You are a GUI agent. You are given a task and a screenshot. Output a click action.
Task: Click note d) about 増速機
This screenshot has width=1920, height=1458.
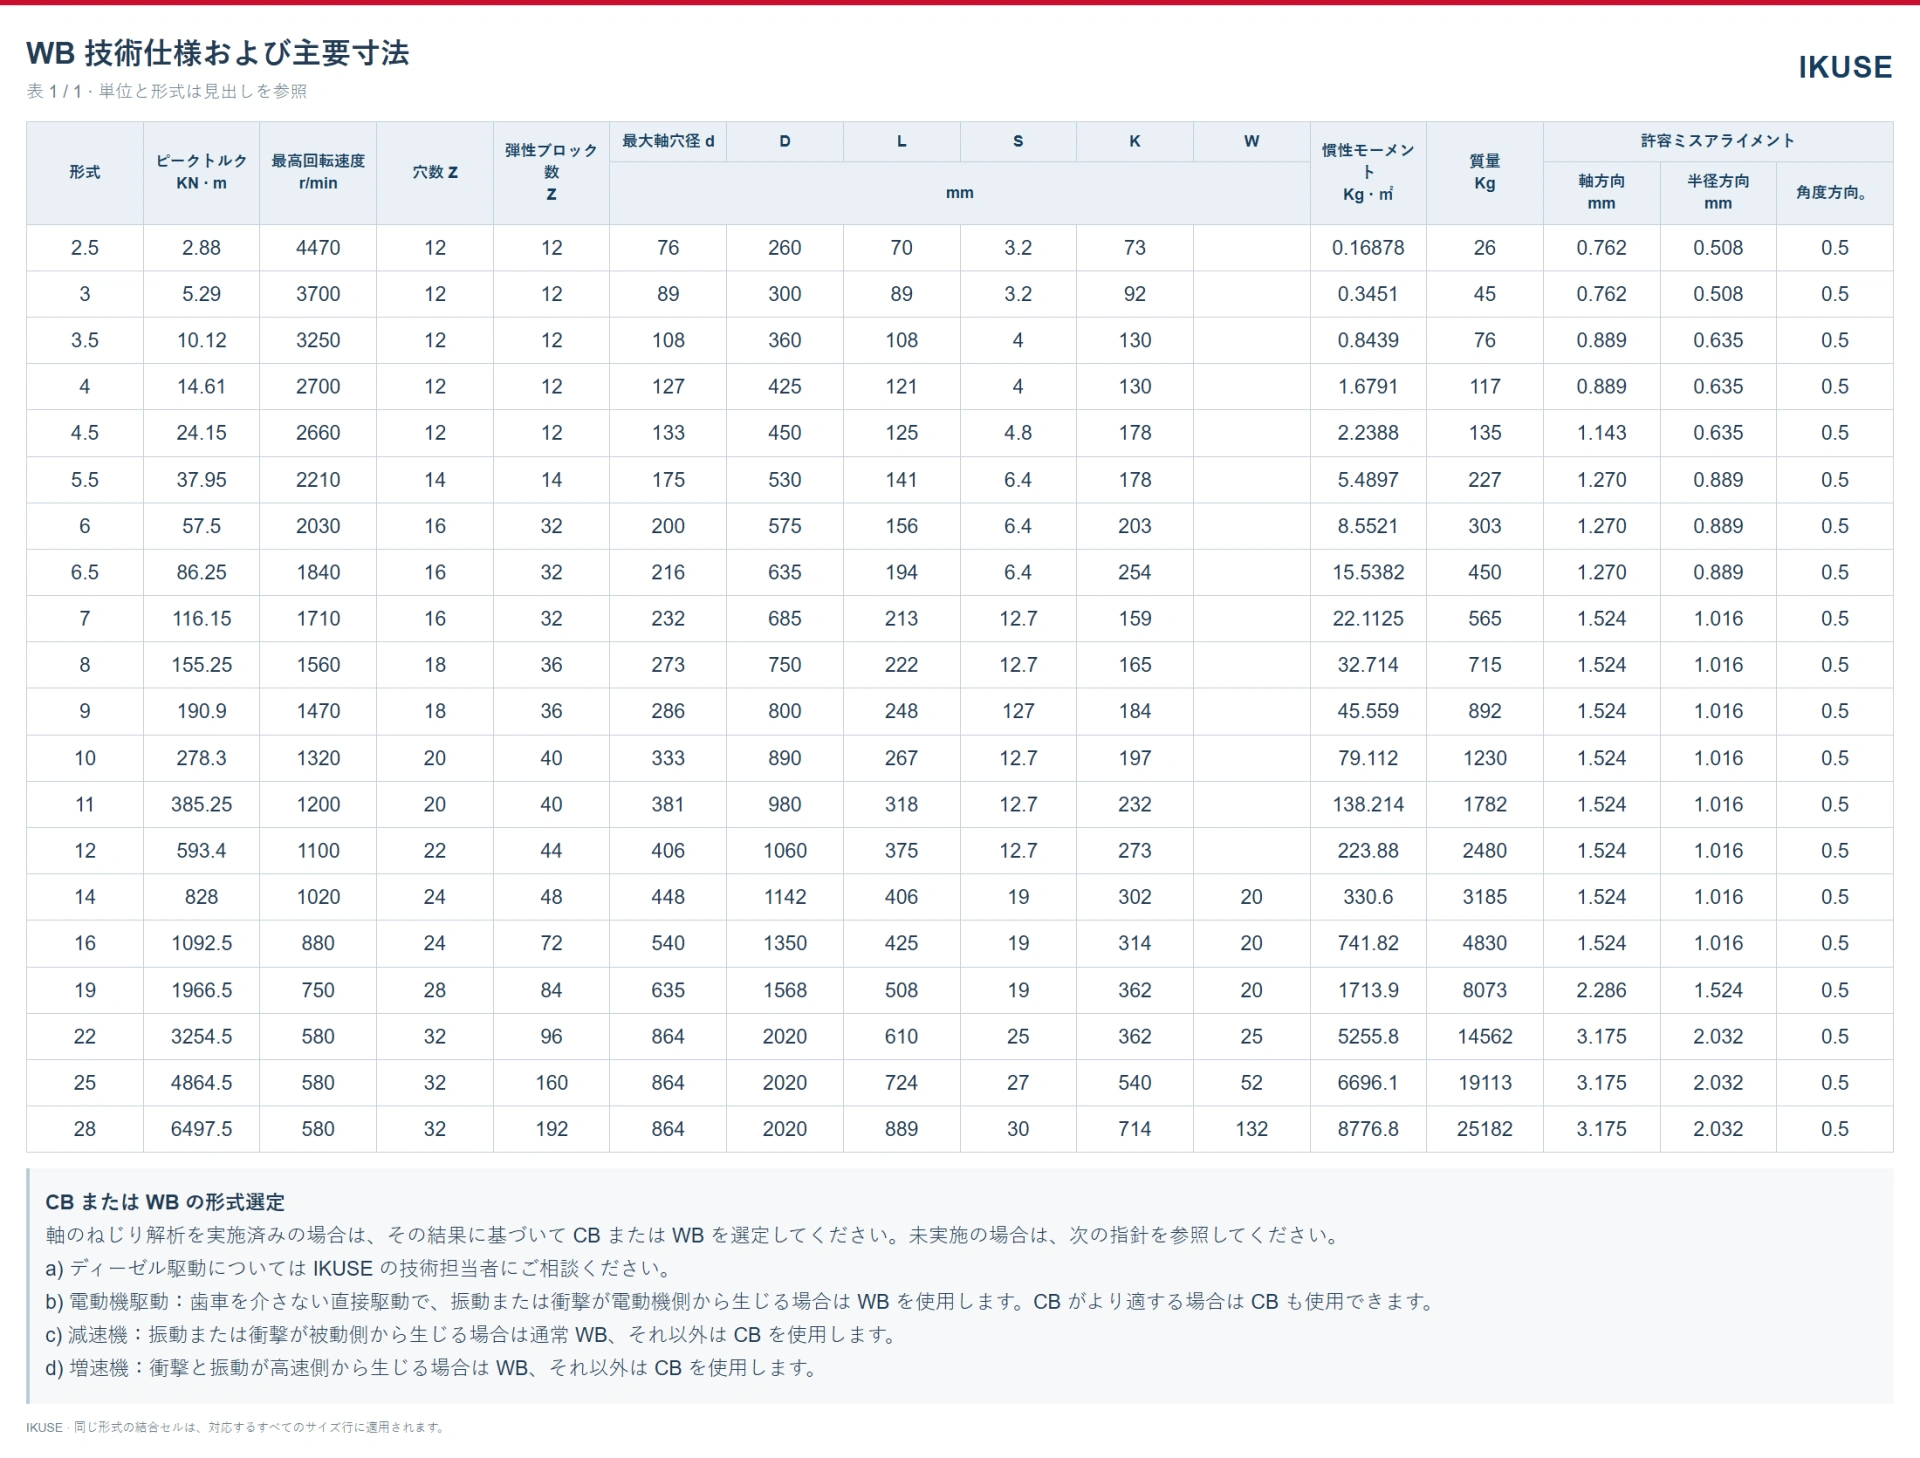tap(434, 1367)
